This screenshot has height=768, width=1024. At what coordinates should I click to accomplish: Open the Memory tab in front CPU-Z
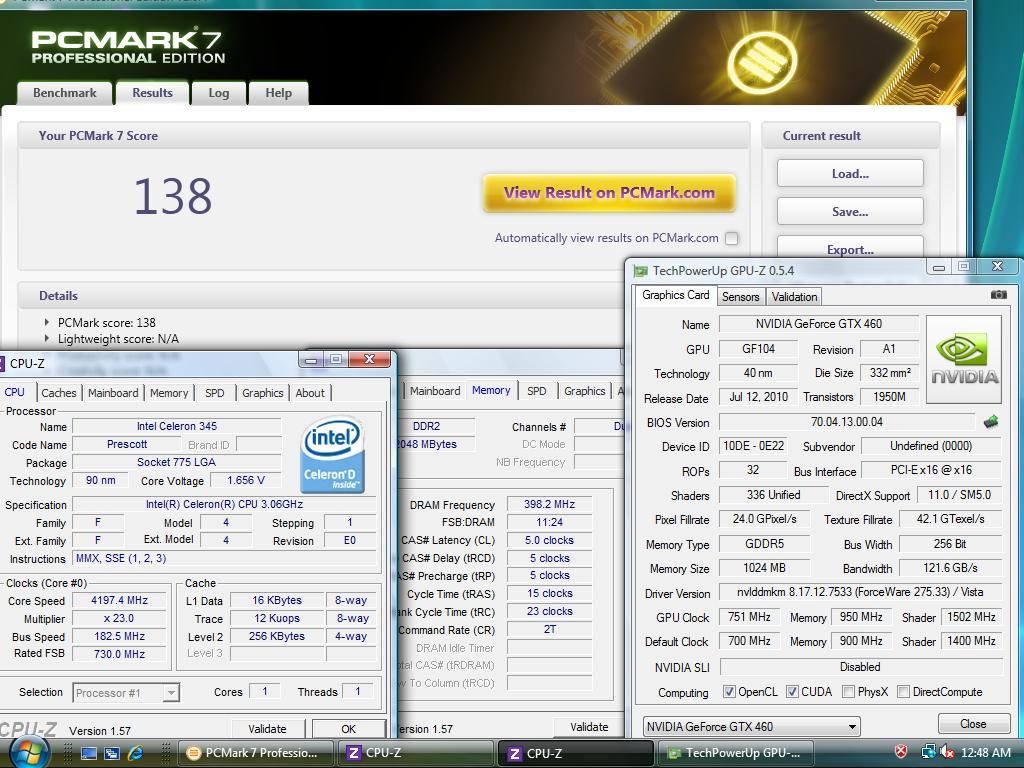168,392
